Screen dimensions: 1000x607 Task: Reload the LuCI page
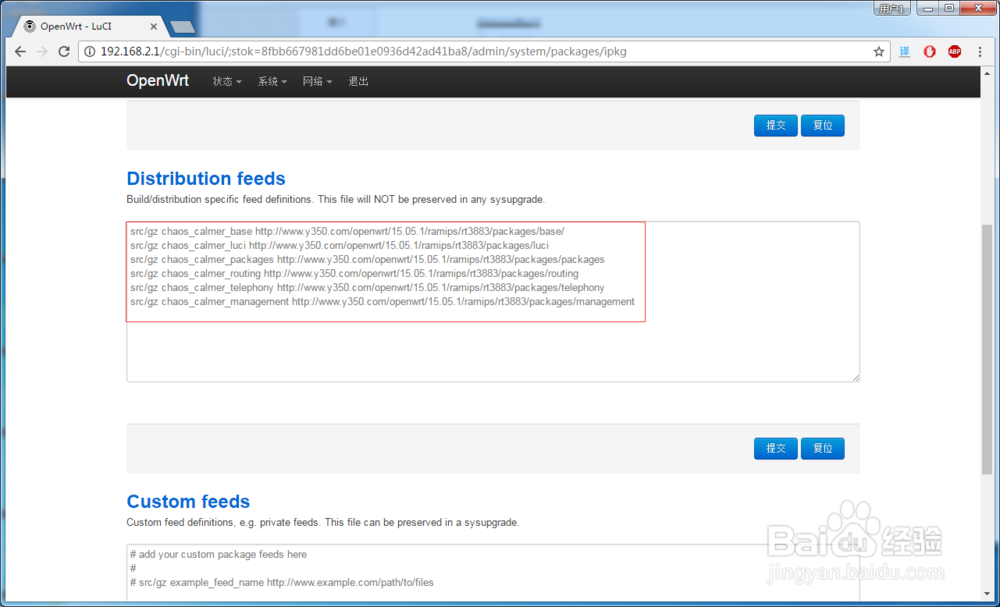click(x=64, y=52)
